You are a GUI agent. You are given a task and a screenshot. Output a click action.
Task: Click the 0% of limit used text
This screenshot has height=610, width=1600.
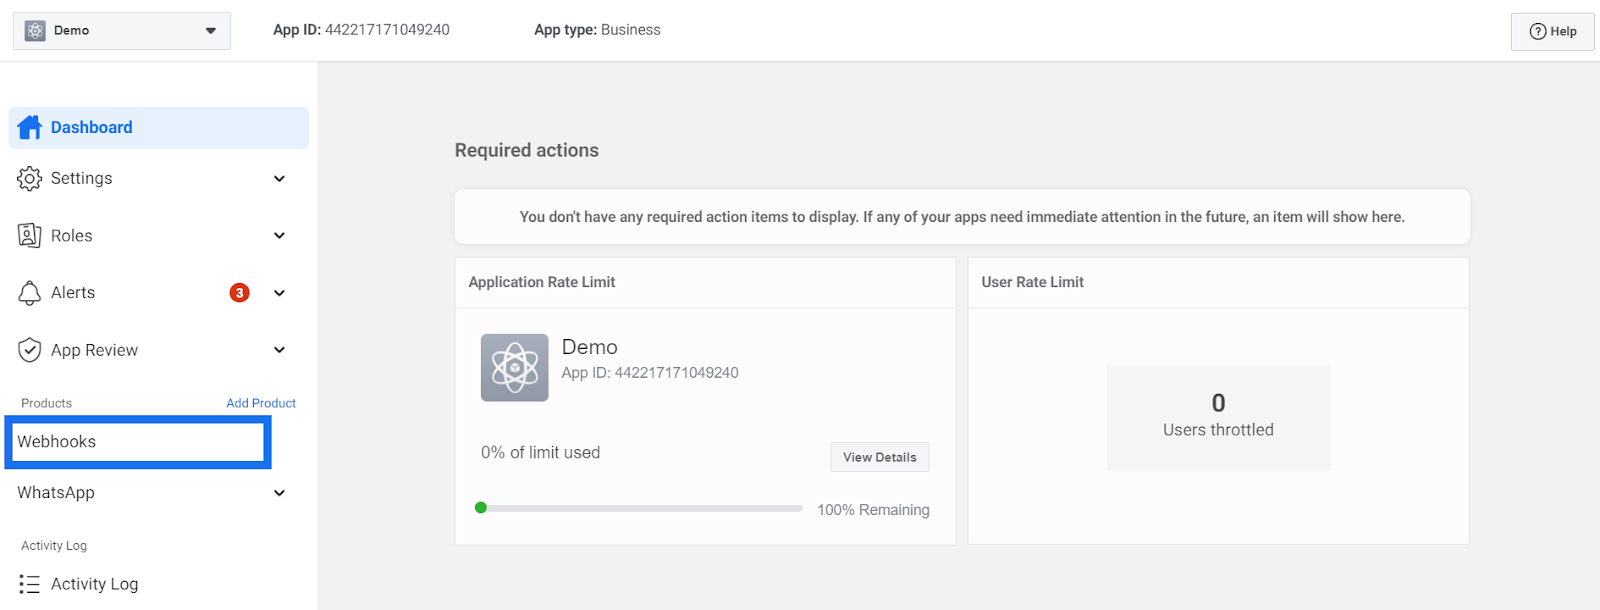pyautogui.click(x=541, y=453)
